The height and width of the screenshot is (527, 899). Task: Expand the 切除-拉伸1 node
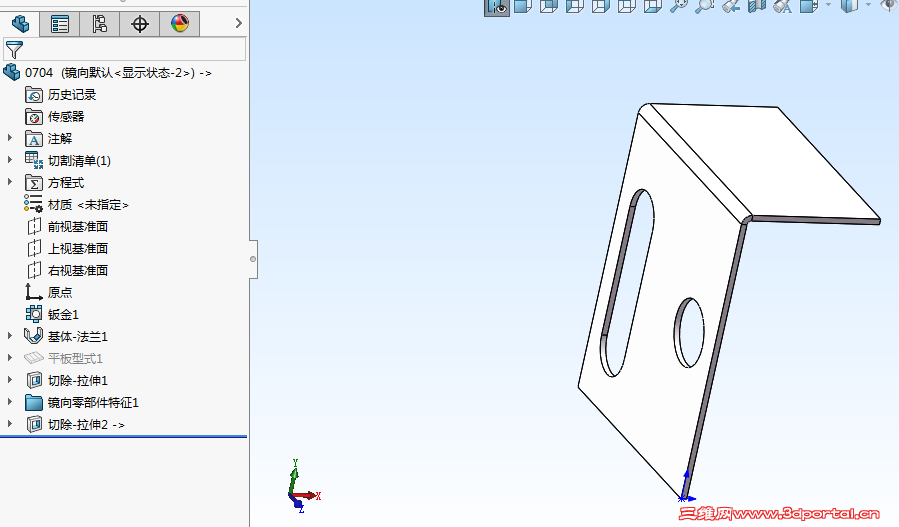pos(10,380)
